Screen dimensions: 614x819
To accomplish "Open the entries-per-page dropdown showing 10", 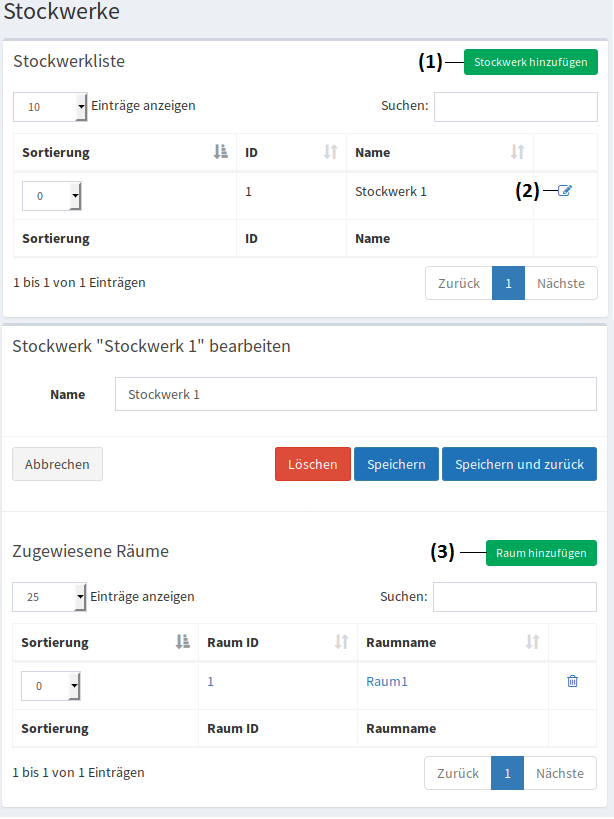I will point(50,106).
